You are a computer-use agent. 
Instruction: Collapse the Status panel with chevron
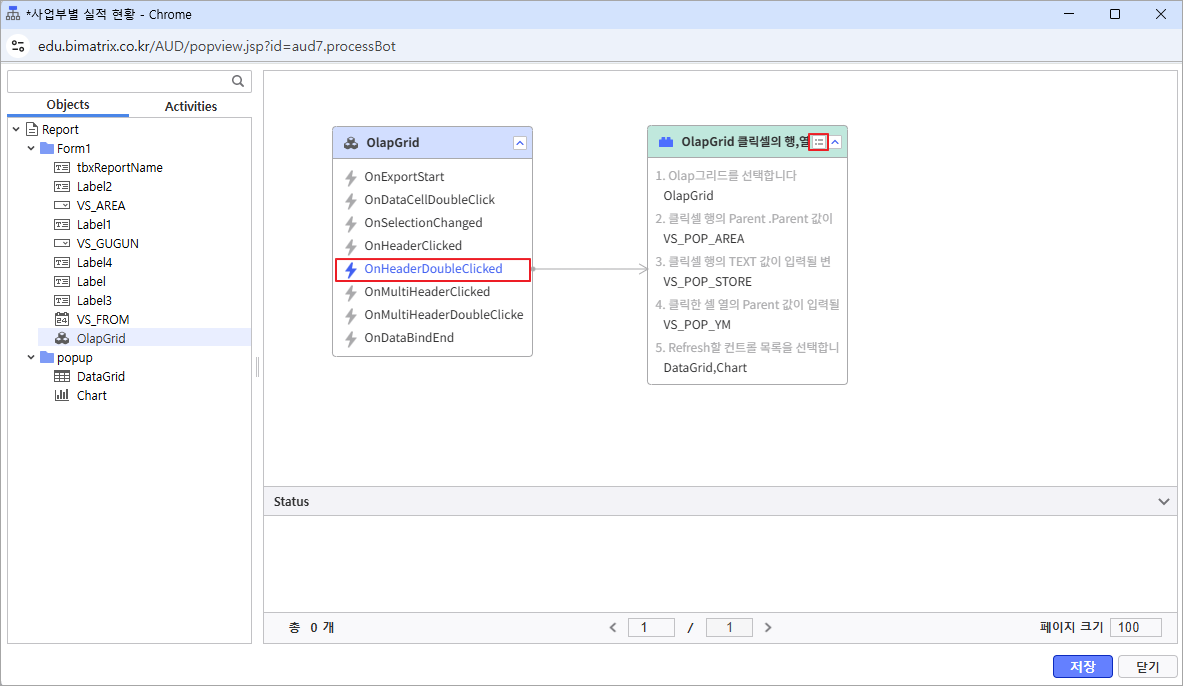tap(1163, 502)
